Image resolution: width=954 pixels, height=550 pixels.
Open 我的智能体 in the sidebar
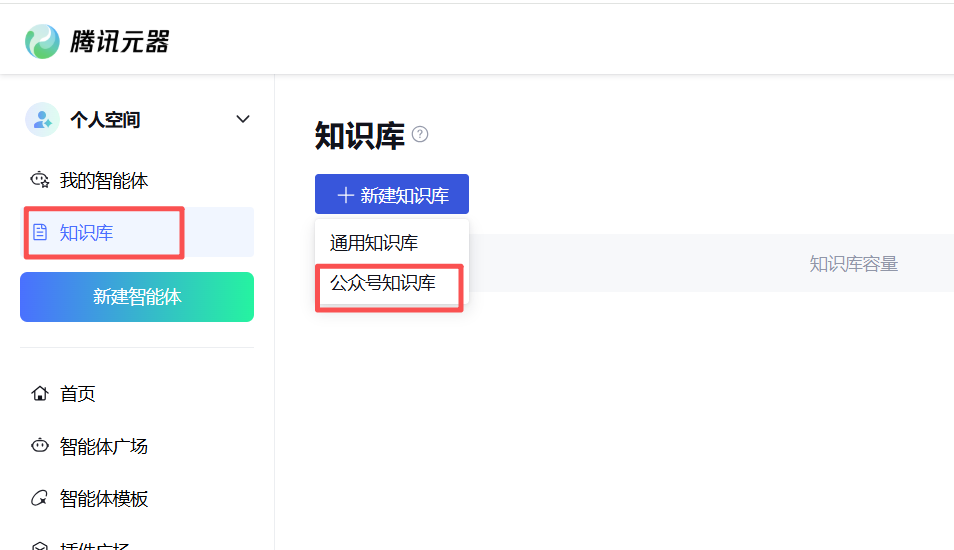click(x=104, y=181)
